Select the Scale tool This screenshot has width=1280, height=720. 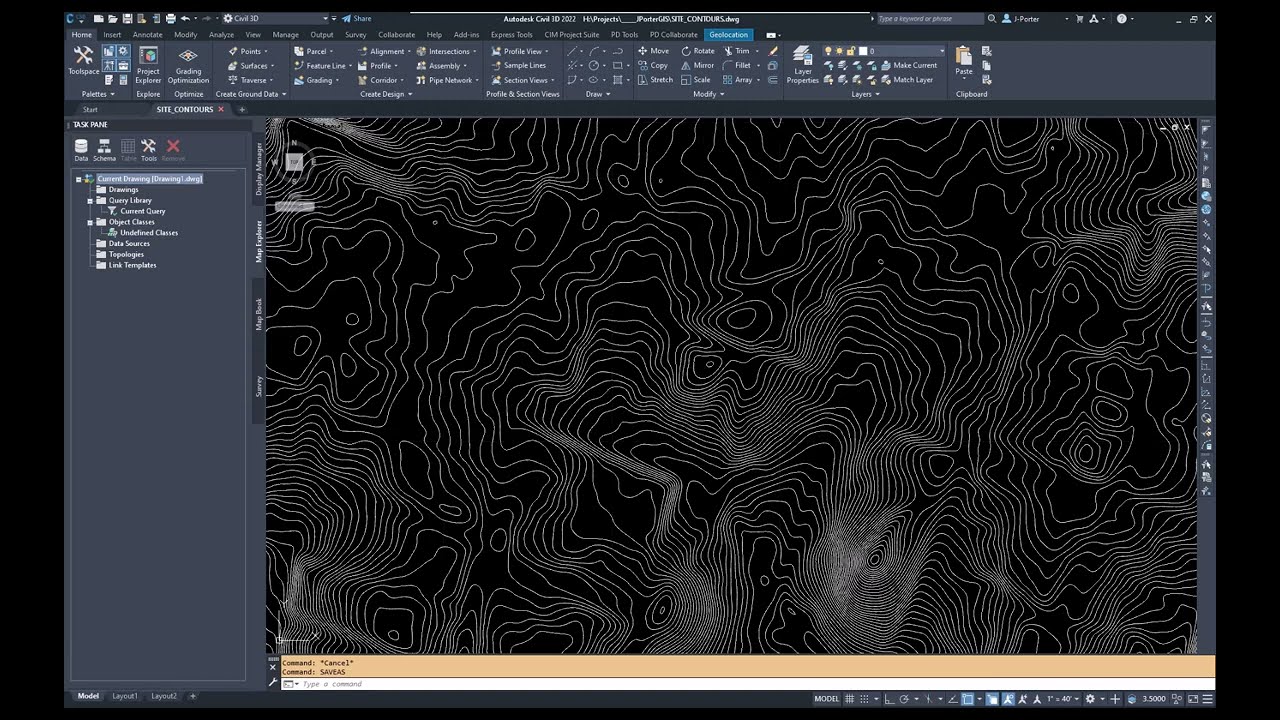[x=696, y=80]
